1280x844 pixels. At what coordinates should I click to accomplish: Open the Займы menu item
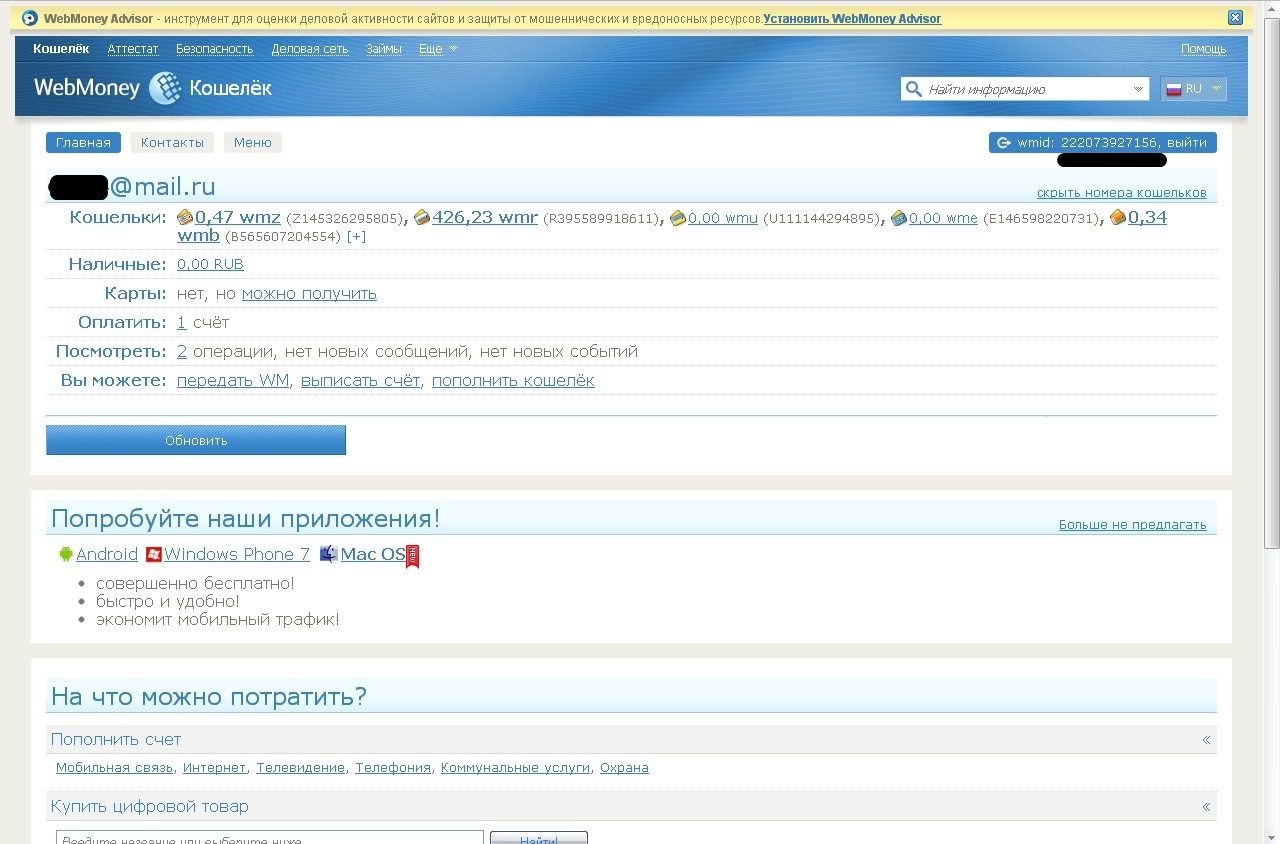384,49
